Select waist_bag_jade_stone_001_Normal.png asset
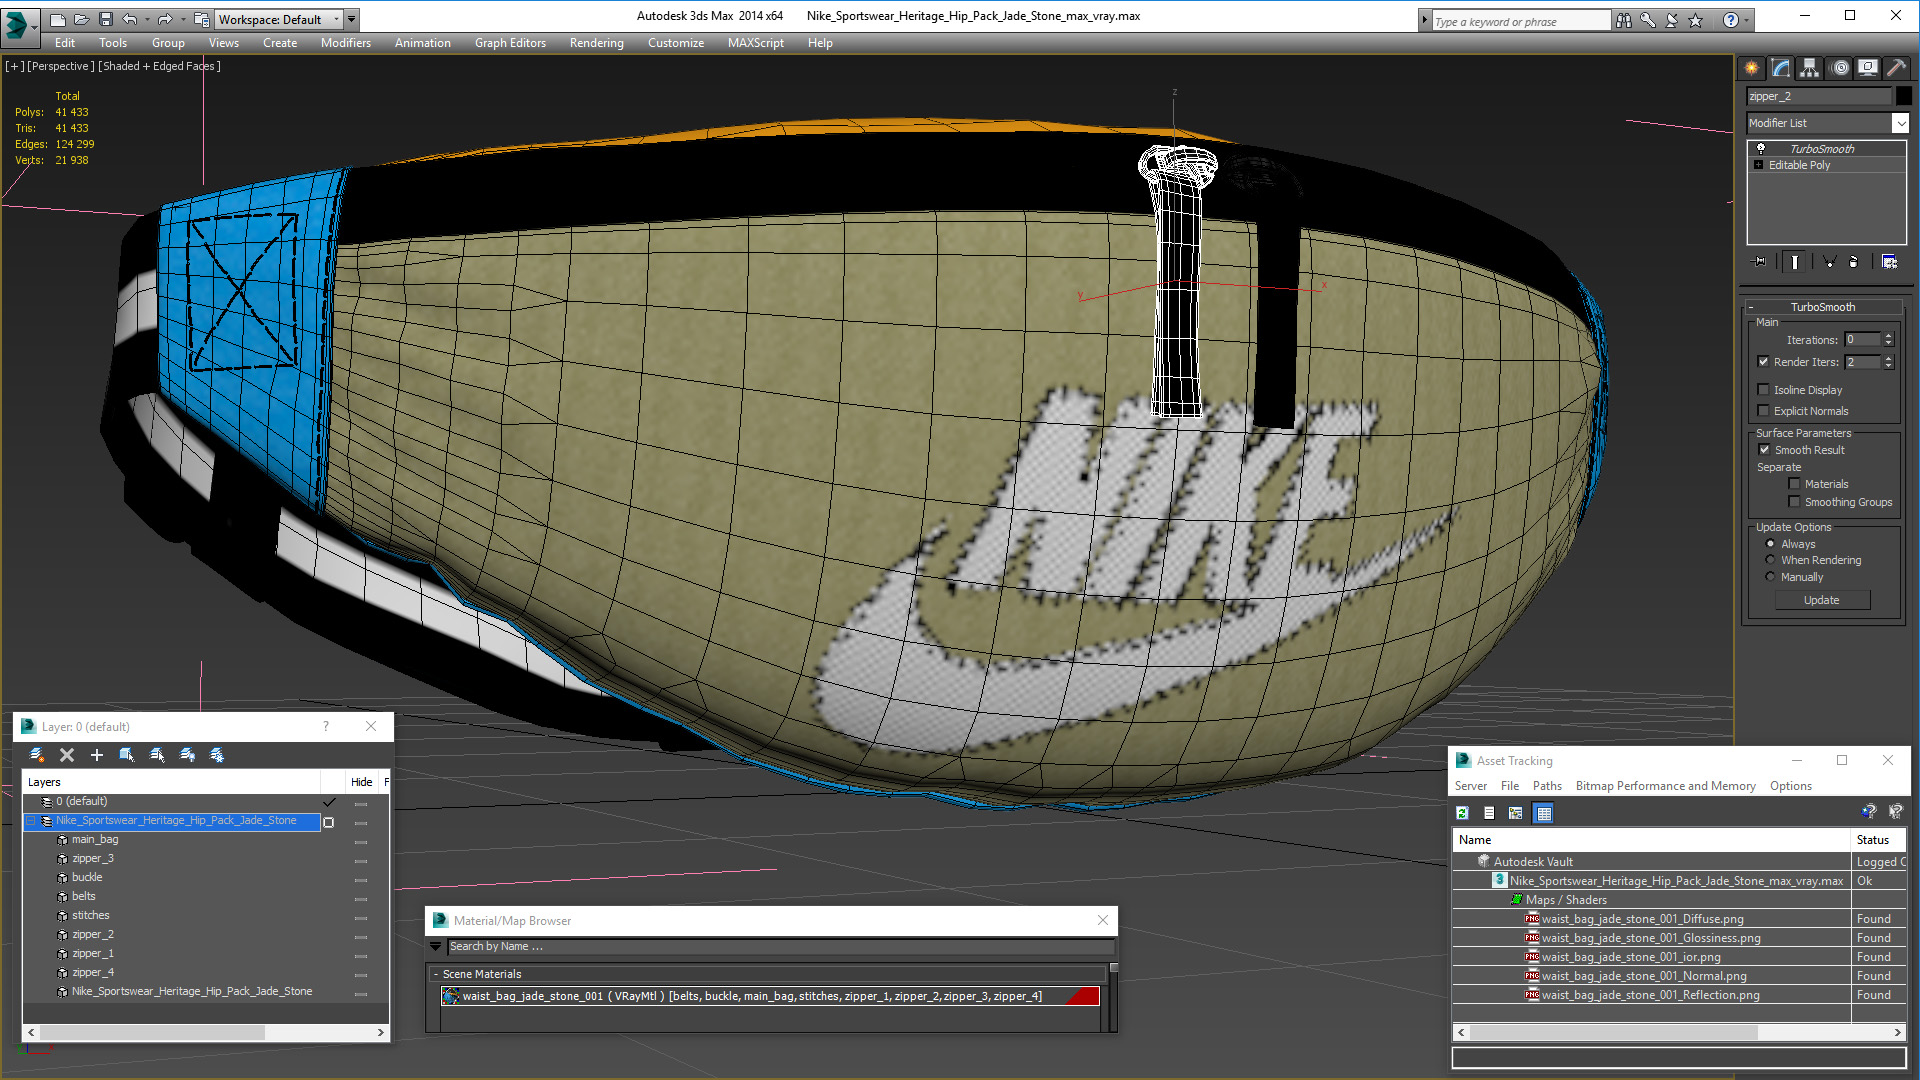 point(1643,976)
